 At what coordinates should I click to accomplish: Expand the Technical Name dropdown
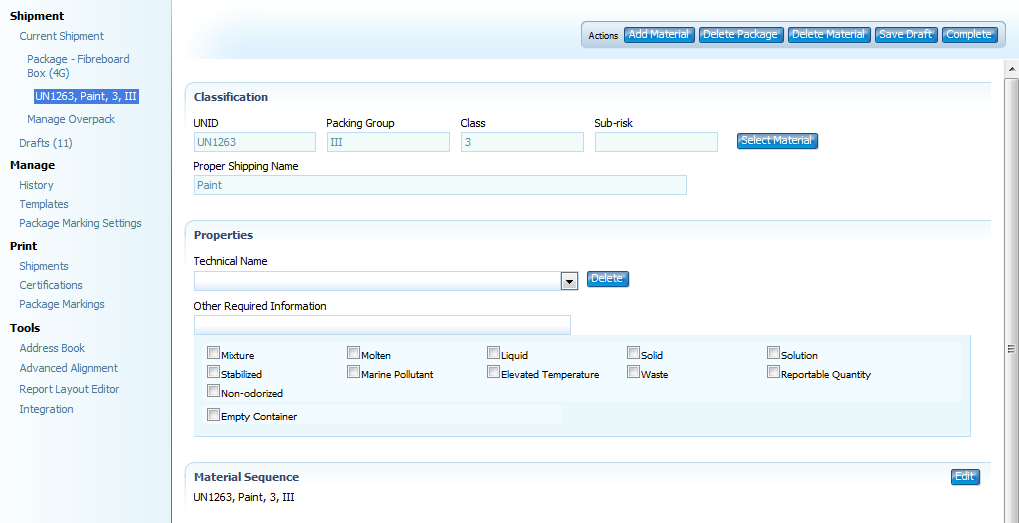569,281
